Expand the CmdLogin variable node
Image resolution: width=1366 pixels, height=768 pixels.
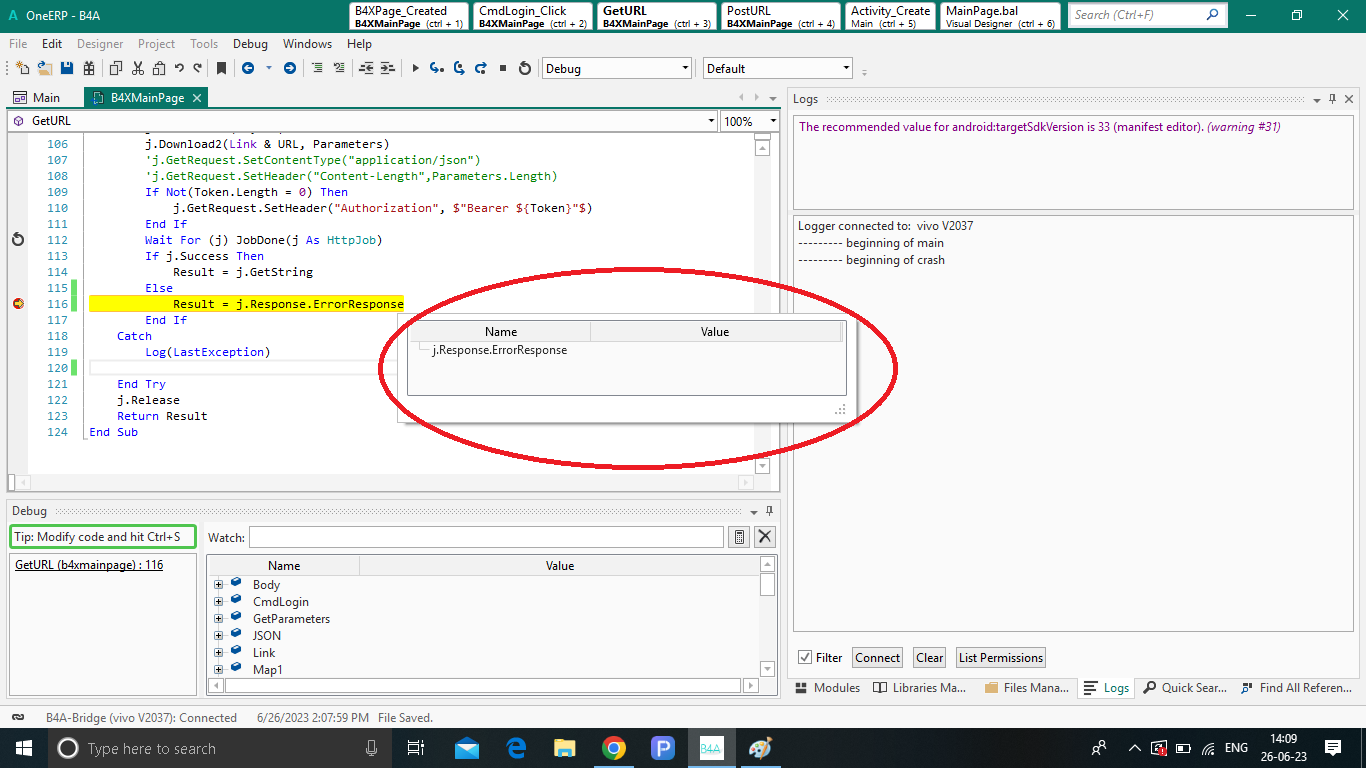pos(218,602)
